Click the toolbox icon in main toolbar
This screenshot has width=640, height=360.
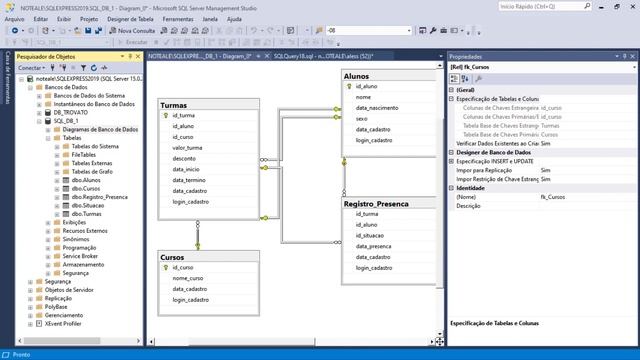click(444, 31)
